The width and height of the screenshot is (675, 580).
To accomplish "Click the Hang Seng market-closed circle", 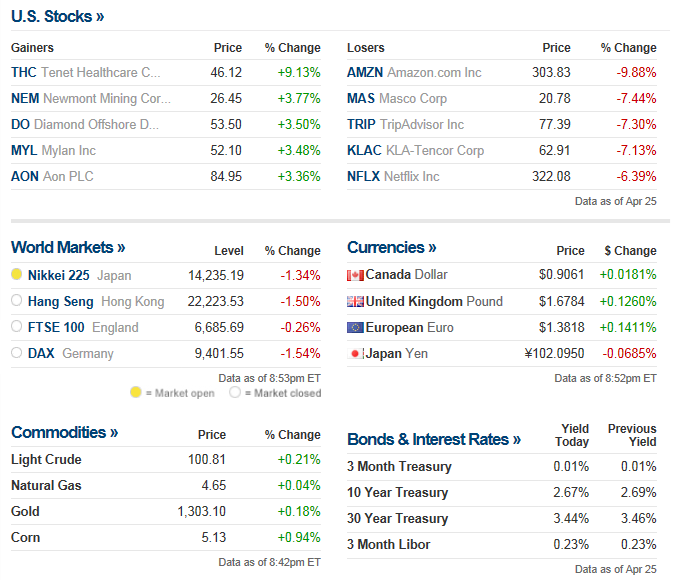I will [17, 301].
